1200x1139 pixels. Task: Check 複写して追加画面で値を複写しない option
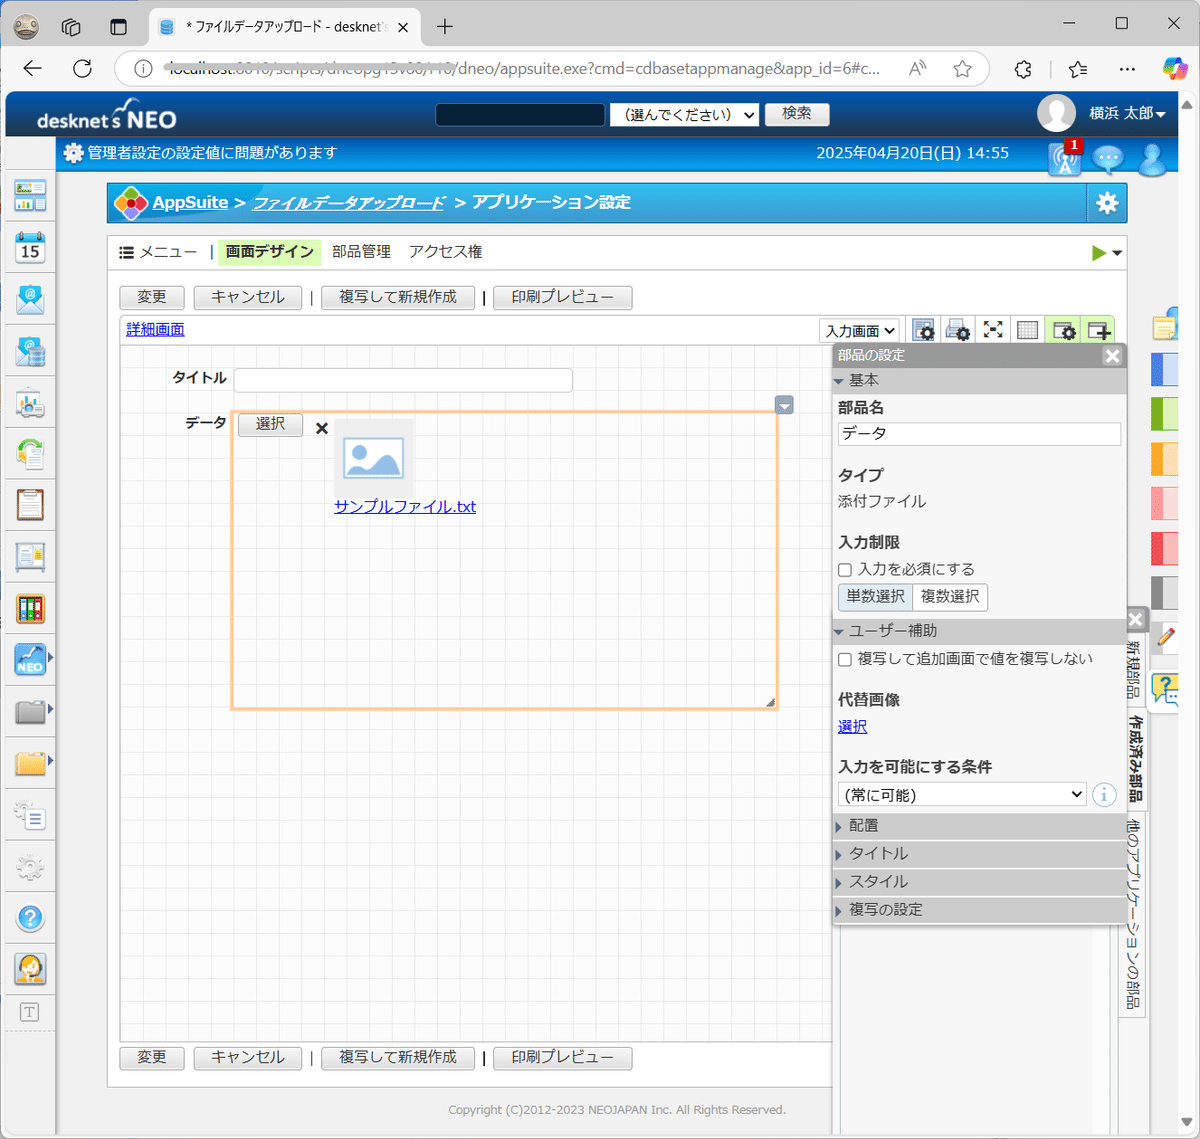844,659
